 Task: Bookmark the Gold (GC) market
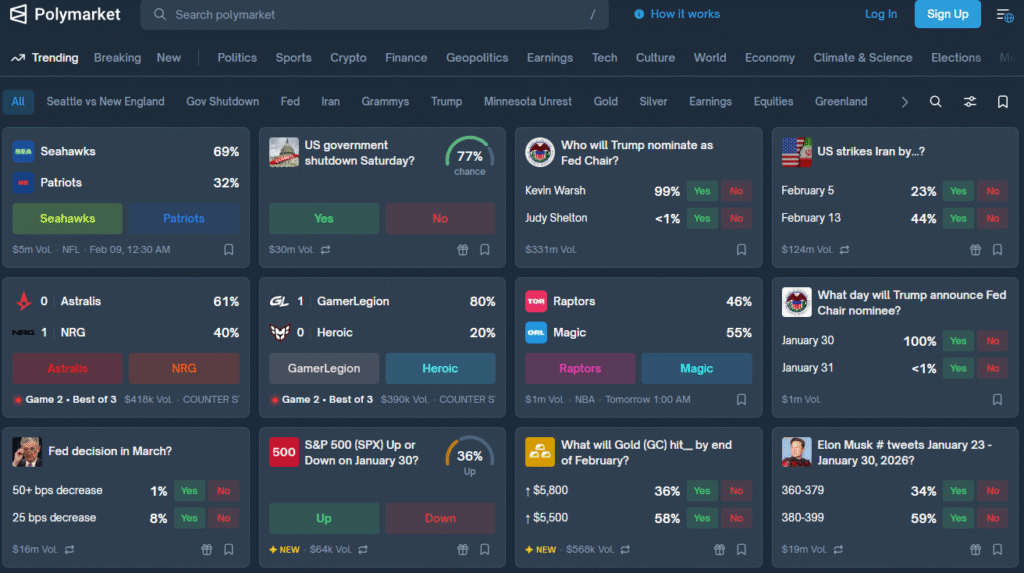741,549
